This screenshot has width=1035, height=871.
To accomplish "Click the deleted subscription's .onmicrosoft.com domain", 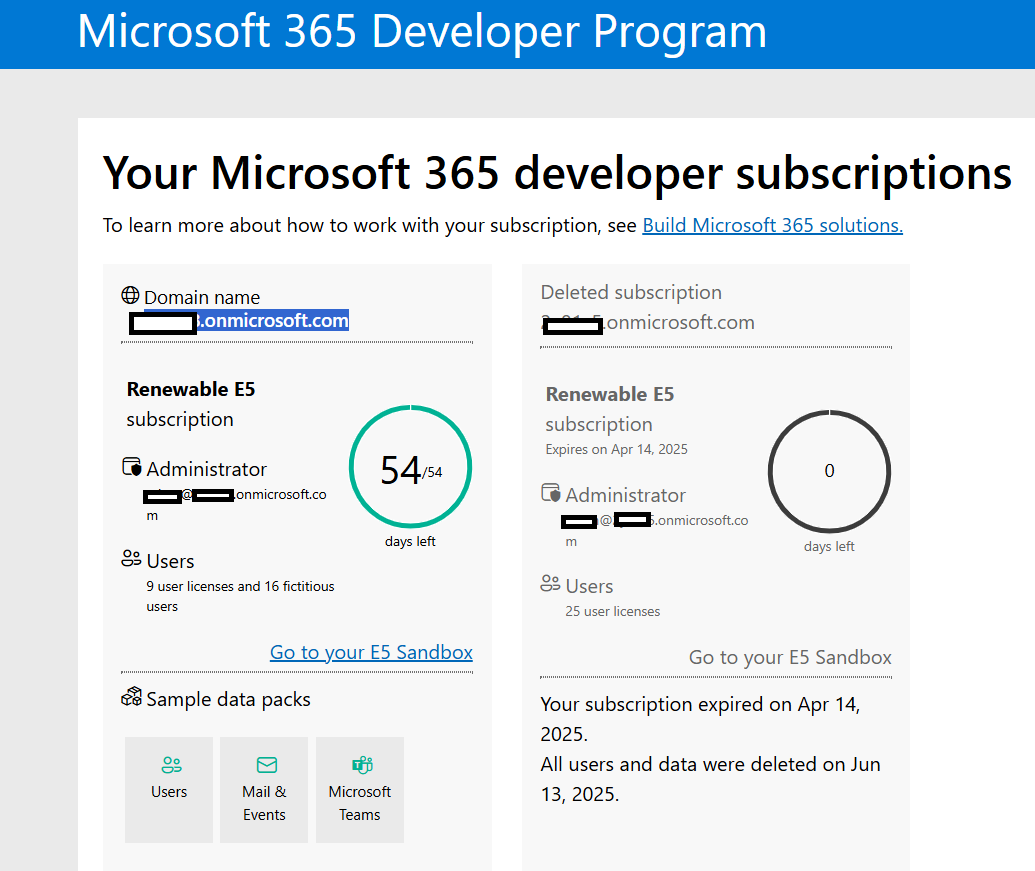I will [648, 323].
